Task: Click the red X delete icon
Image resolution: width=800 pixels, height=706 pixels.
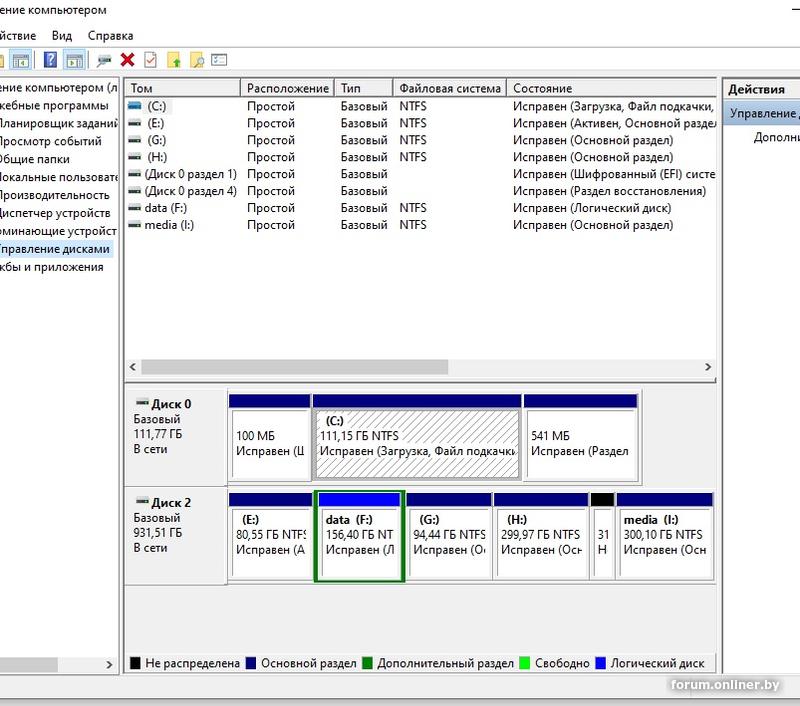Action: (x=127, y=60)
